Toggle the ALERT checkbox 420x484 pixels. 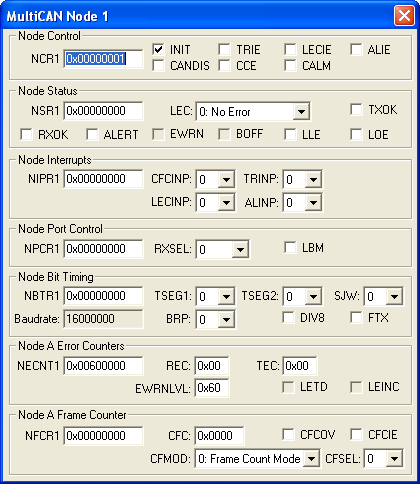pos(92,135)
